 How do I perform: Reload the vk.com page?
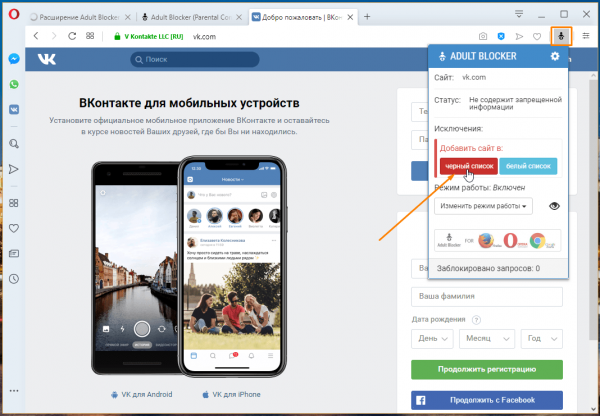[72, 36]
